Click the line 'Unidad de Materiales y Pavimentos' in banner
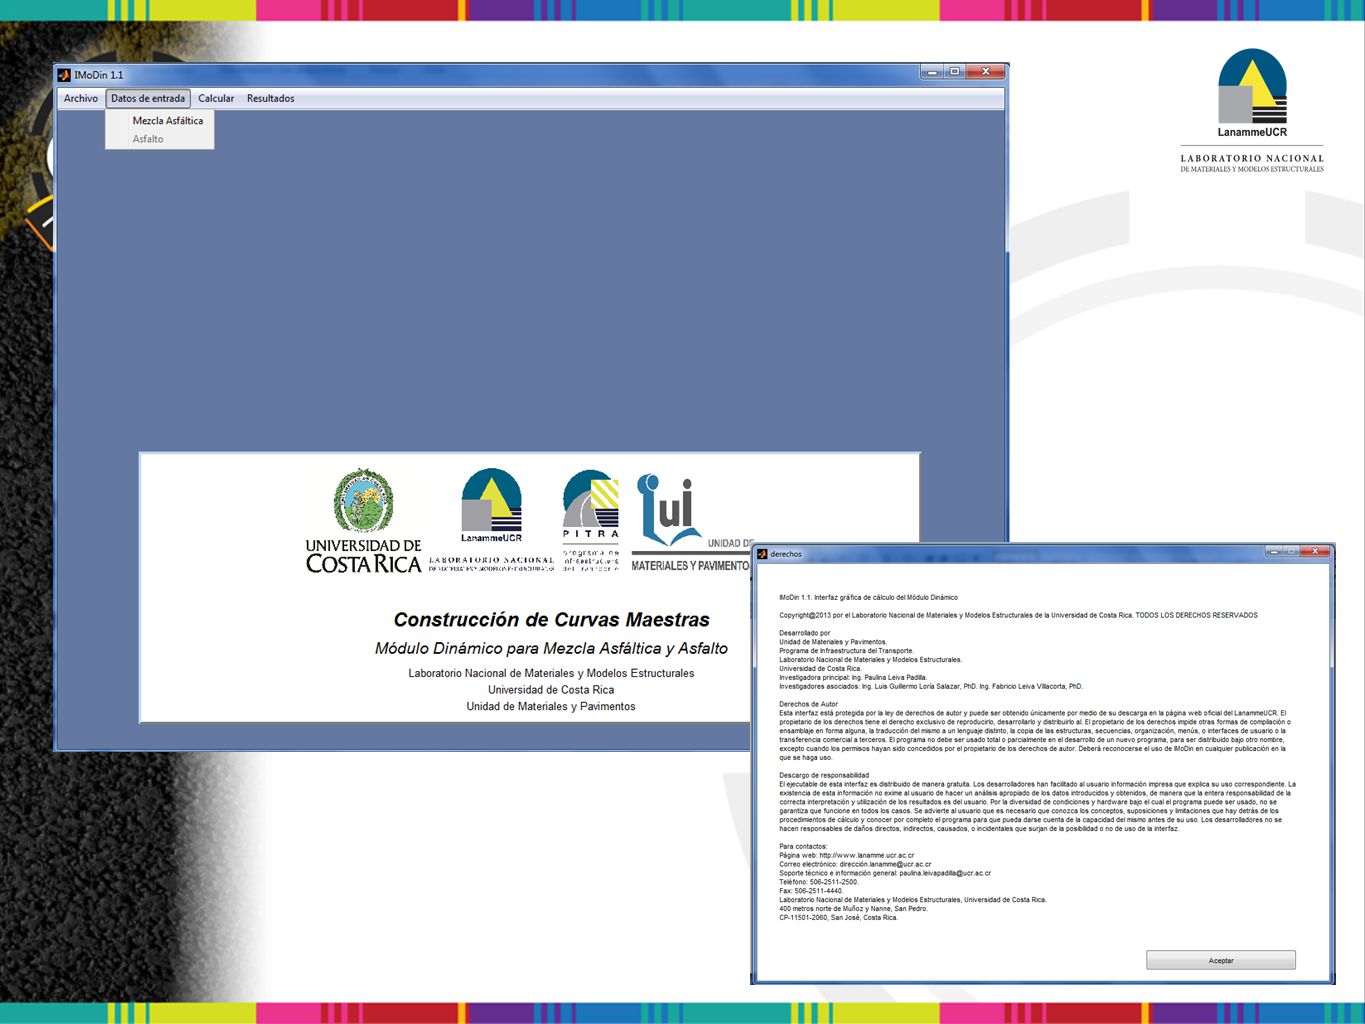Image resolution: width=1365 pixels, height=1024 pixels. (x=551, y=706)
